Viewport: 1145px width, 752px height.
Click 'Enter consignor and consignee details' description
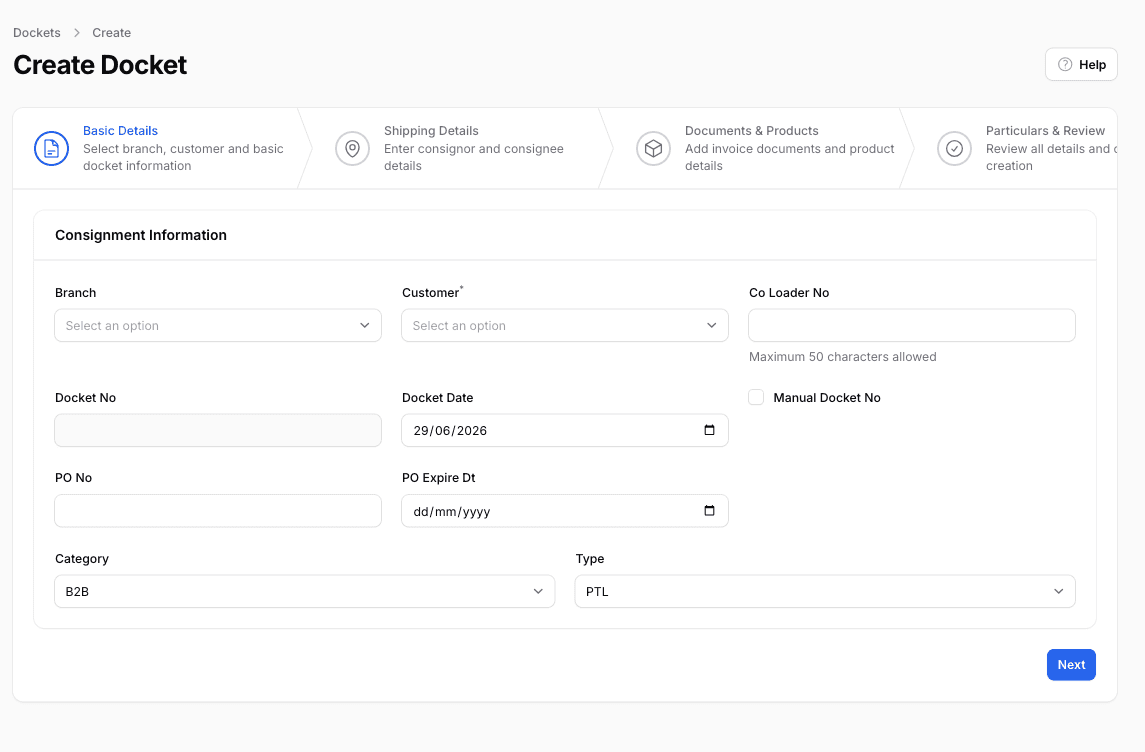474,157
